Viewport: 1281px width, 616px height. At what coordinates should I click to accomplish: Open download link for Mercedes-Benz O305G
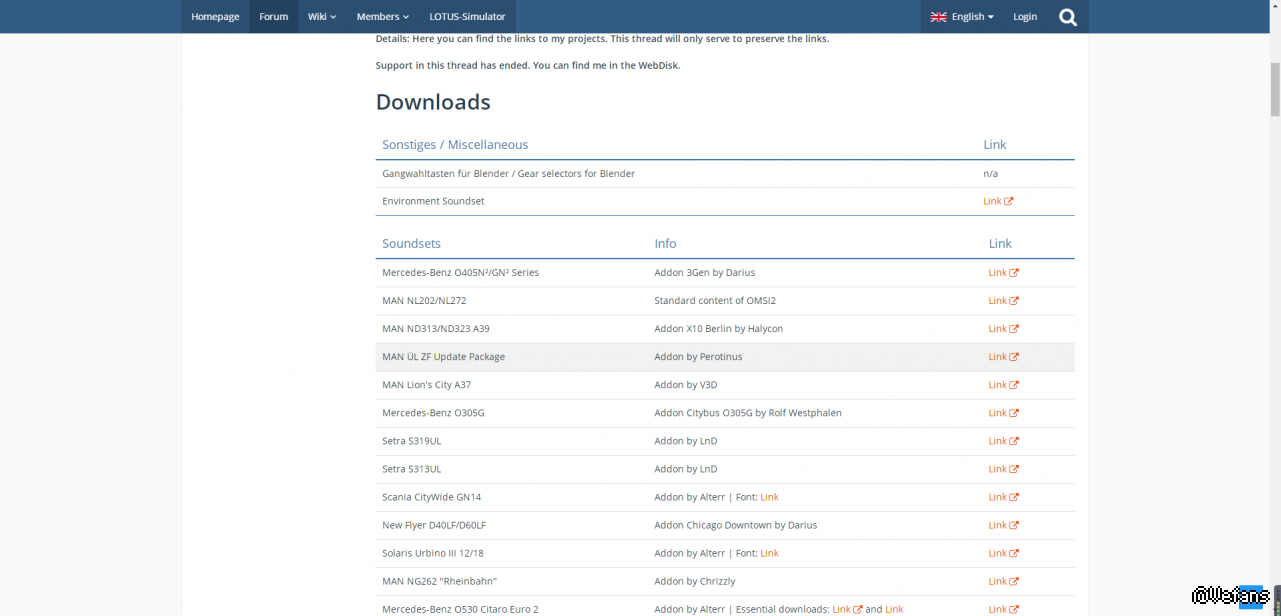coord(1003,413)
